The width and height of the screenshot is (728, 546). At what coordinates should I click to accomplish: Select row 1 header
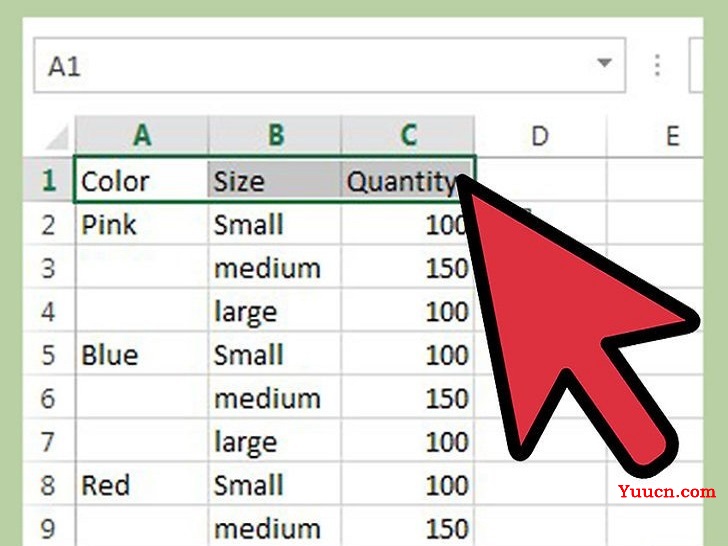coord(48,180)
